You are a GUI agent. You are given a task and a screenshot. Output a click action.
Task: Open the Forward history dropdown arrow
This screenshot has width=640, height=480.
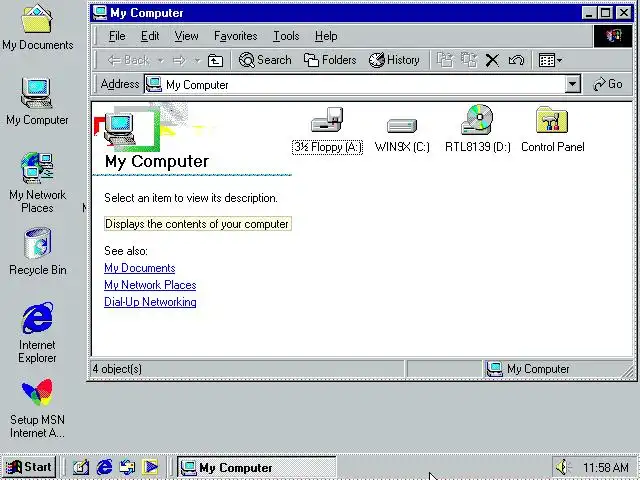(197, 60)
